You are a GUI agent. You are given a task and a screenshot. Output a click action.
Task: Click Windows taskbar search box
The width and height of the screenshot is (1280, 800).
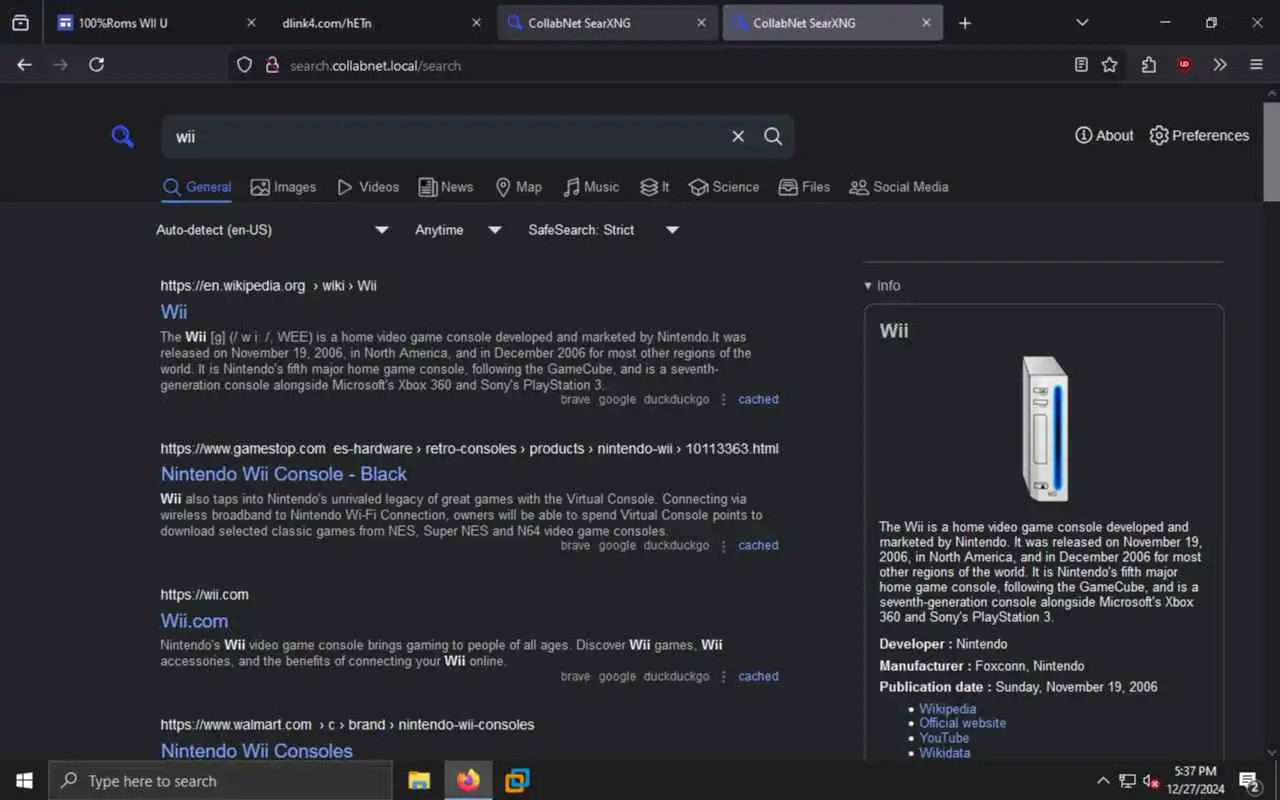click(220, 781)
